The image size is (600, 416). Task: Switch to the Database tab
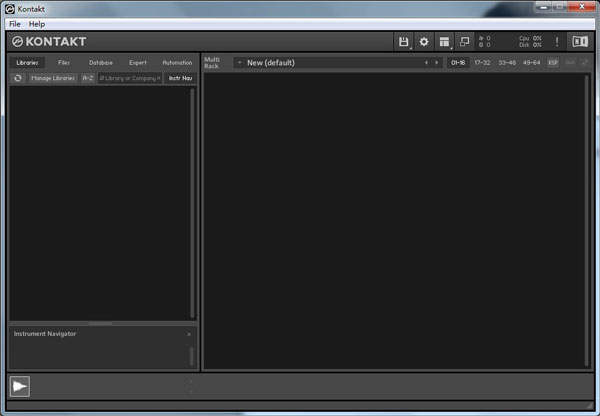[100, 62]
